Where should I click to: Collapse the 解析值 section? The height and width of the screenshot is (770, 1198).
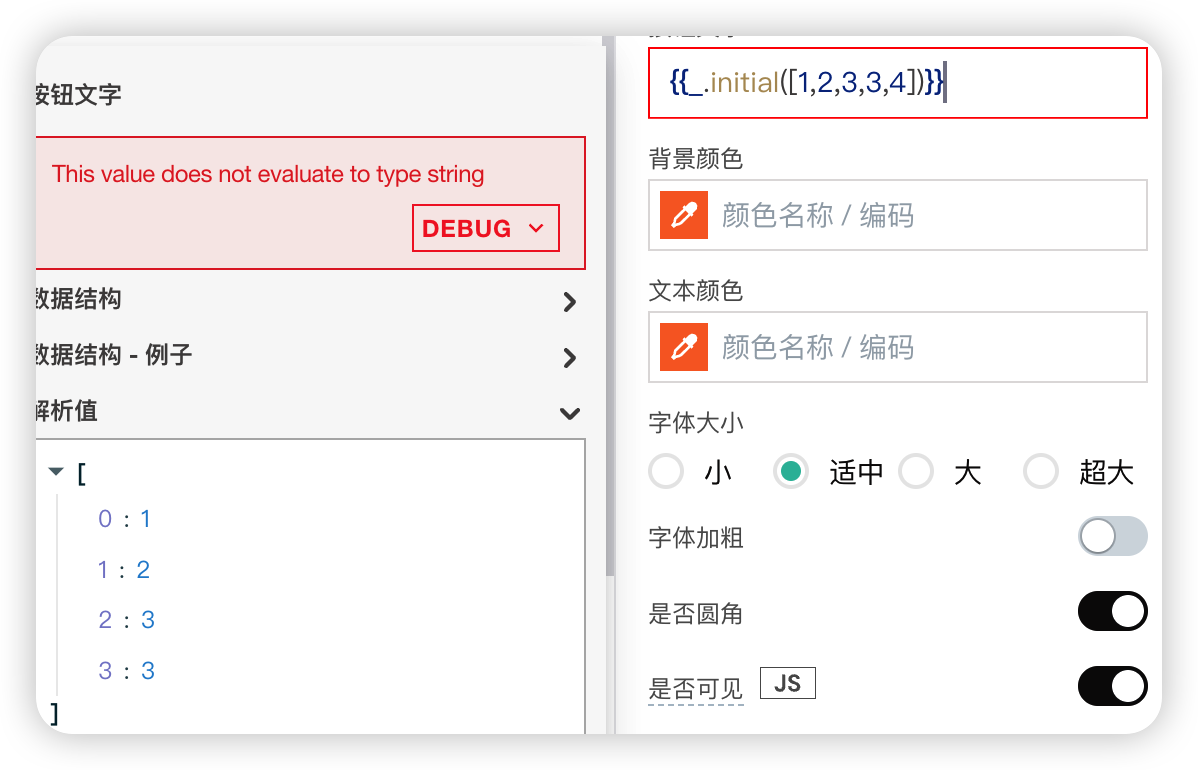[x=569, y=413]
